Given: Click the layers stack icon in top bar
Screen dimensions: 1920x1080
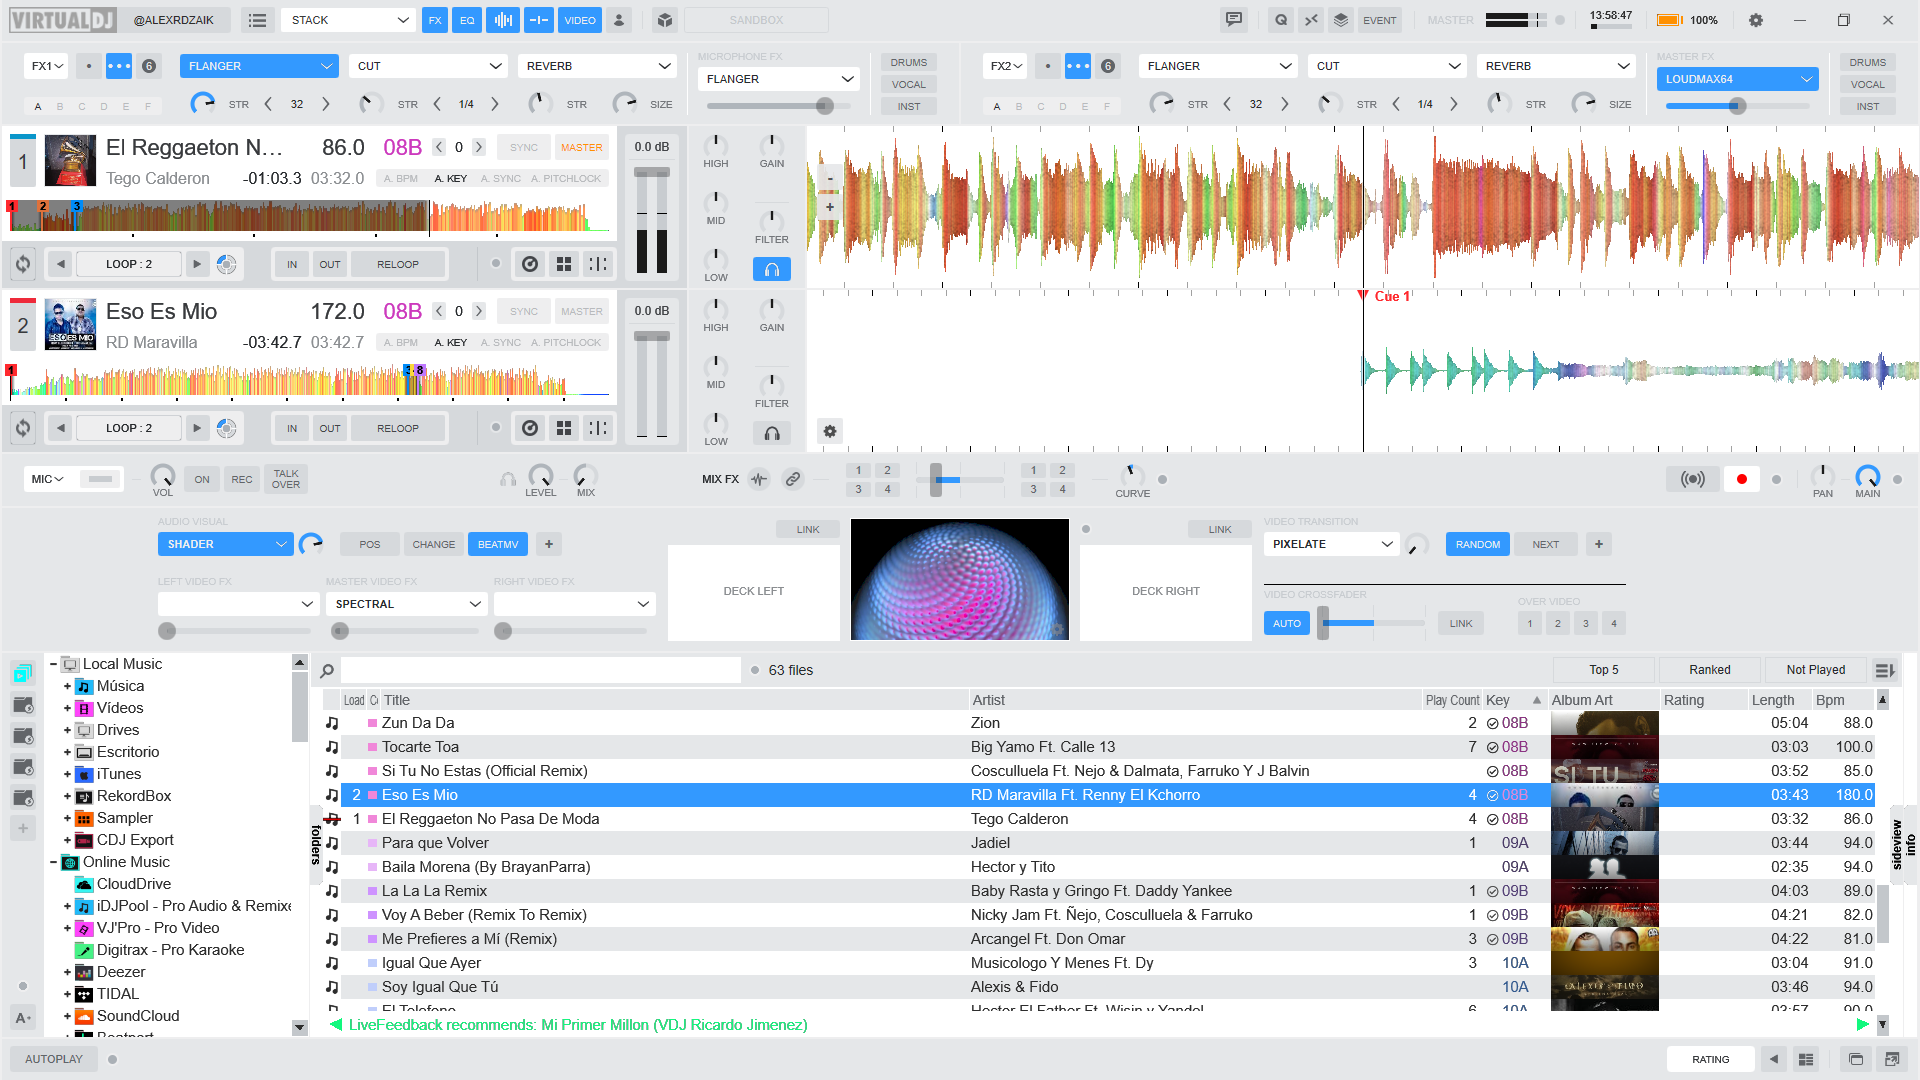Looking at the screenshot, I should (x=1341, y=20).
